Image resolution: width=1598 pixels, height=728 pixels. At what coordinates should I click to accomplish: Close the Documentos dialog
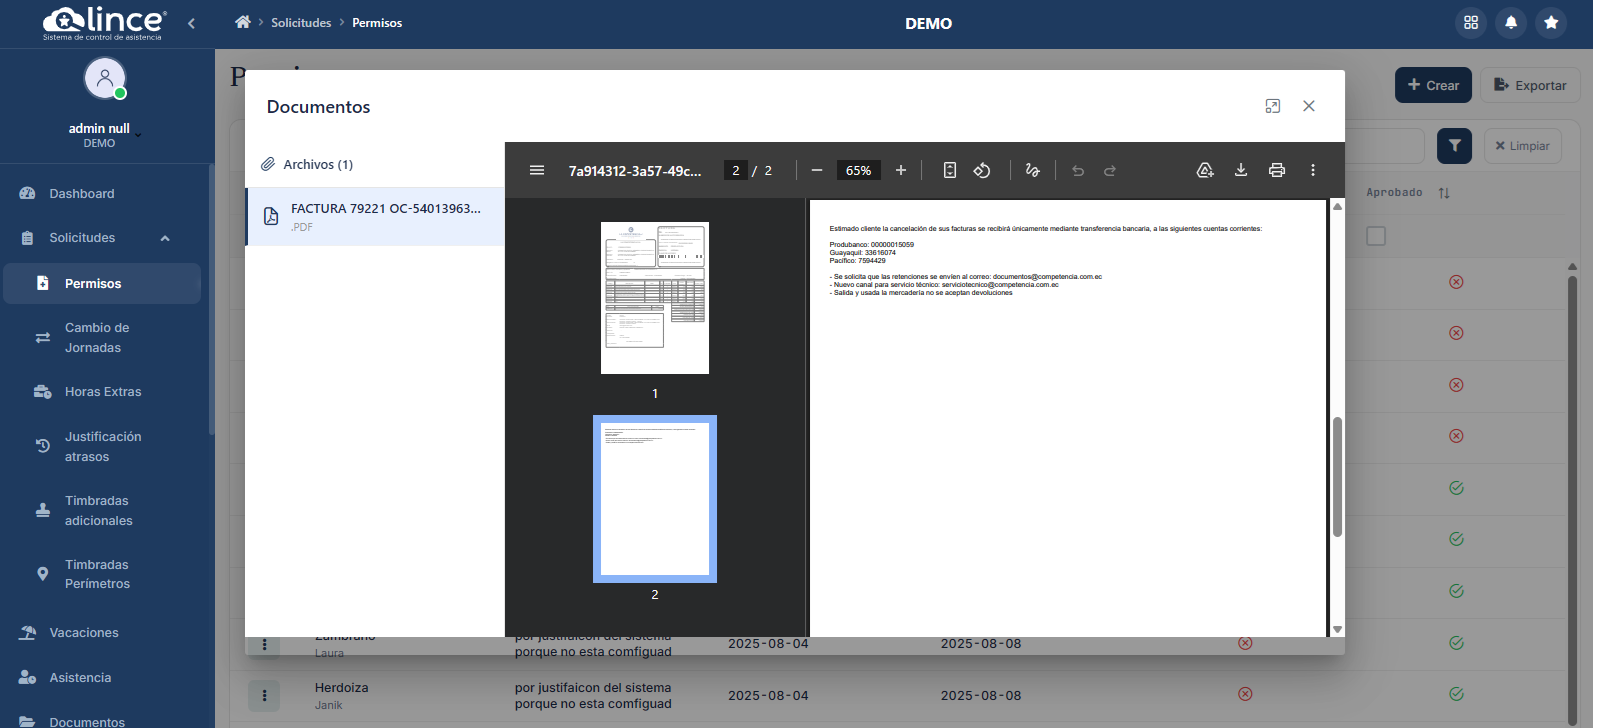1309,106
